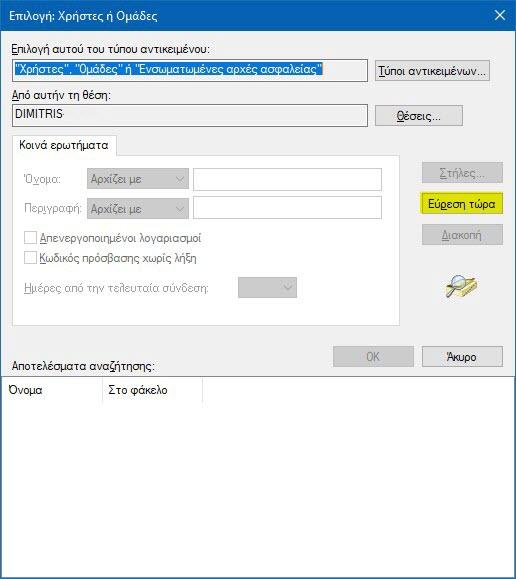Click the Θέσεις button
The image size is (516, 579).
pyautogui.click(x=419, y=116)
